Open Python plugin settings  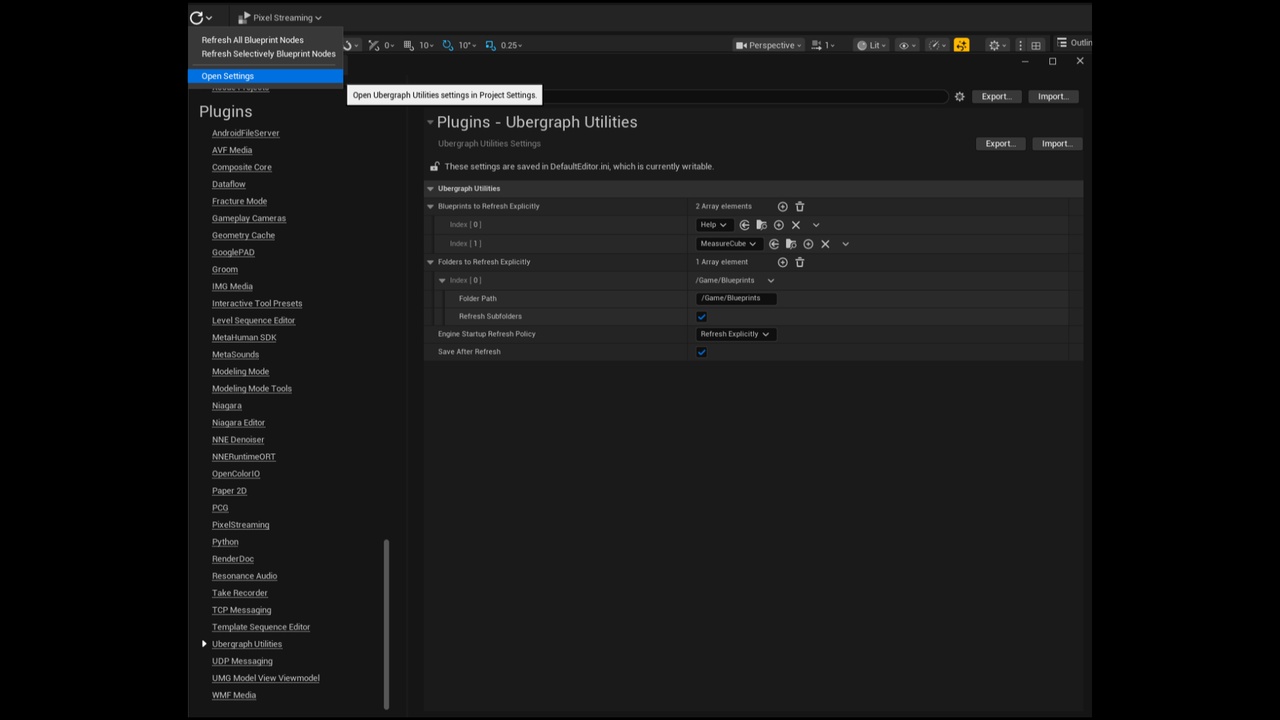point(225,542)
